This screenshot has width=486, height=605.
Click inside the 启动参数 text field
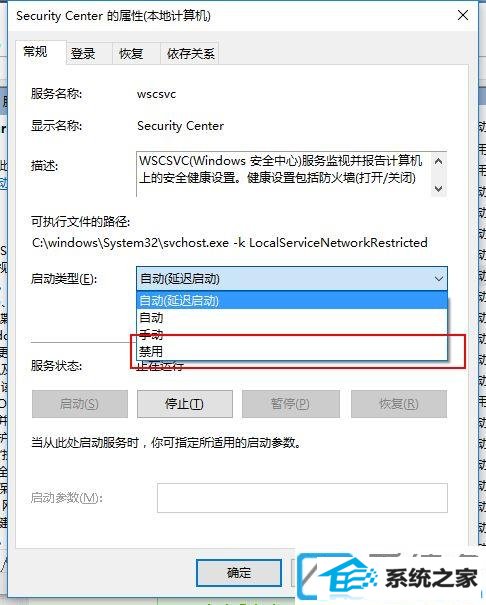302,498
